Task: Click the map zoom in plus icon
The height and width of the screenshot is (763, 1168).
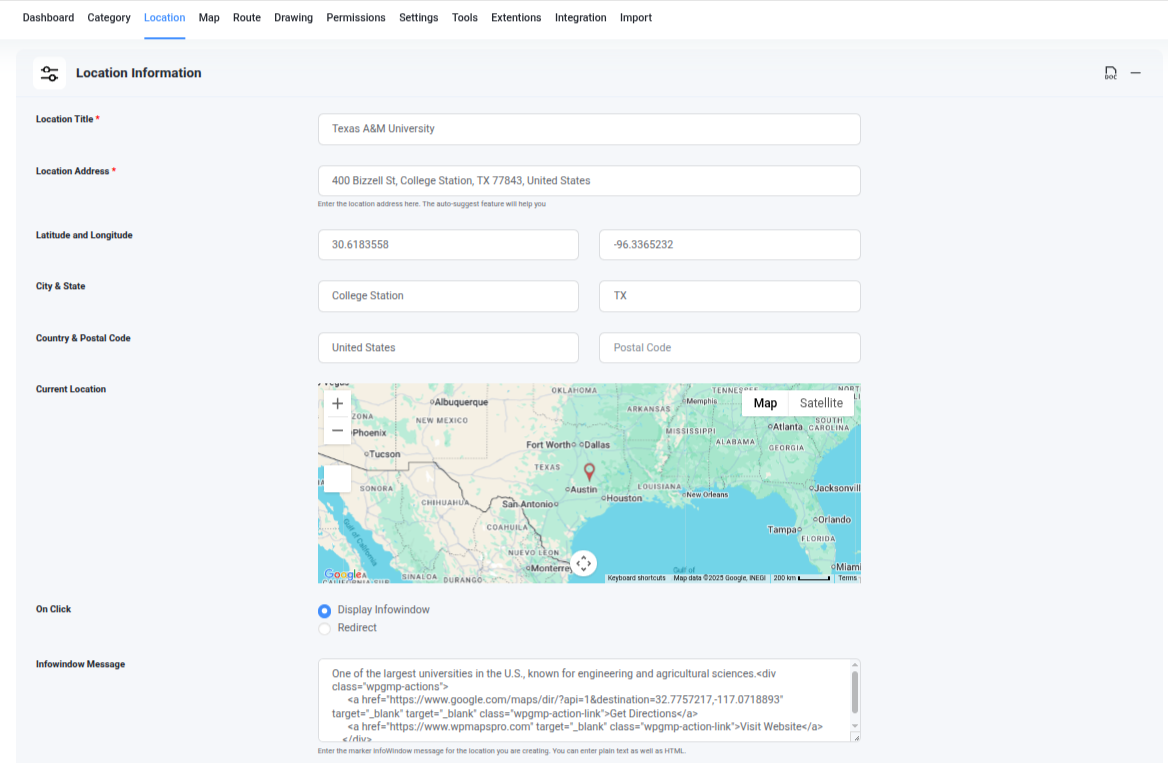Action: pos(337,403)
